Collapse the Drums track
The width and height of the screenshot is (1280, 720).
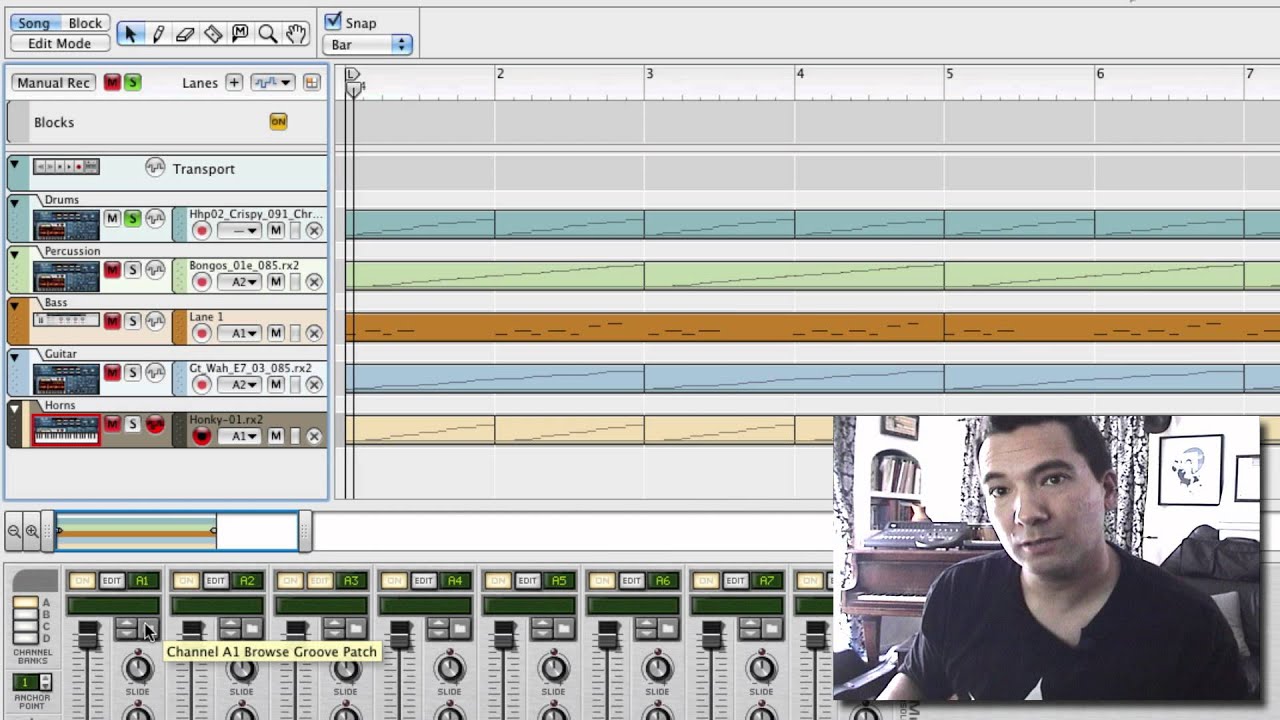pyautogui.click(x=14, y=202)
